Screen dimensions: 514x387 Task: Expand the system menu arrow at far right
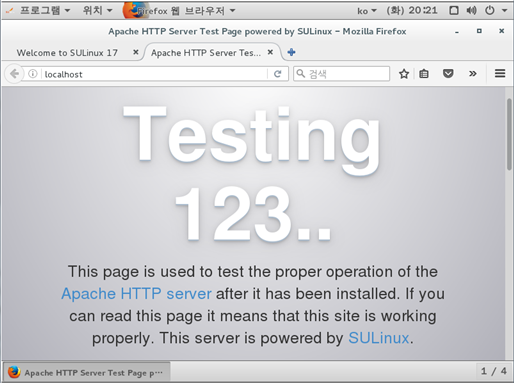click(505, 11)
